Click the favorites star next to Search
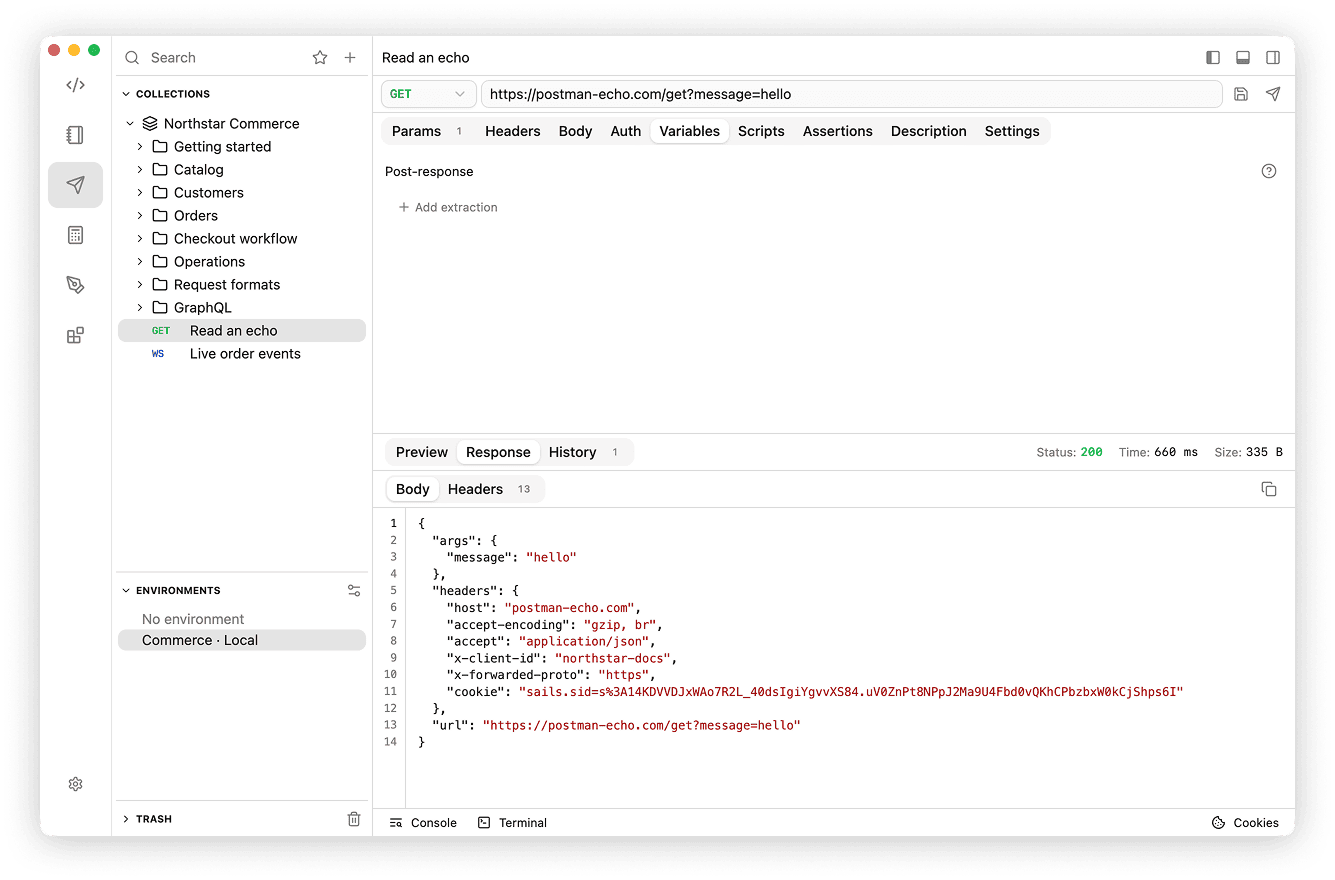The height and width of the screenshot is (880, 1335). pyautogui.click(x=320, y=58)
